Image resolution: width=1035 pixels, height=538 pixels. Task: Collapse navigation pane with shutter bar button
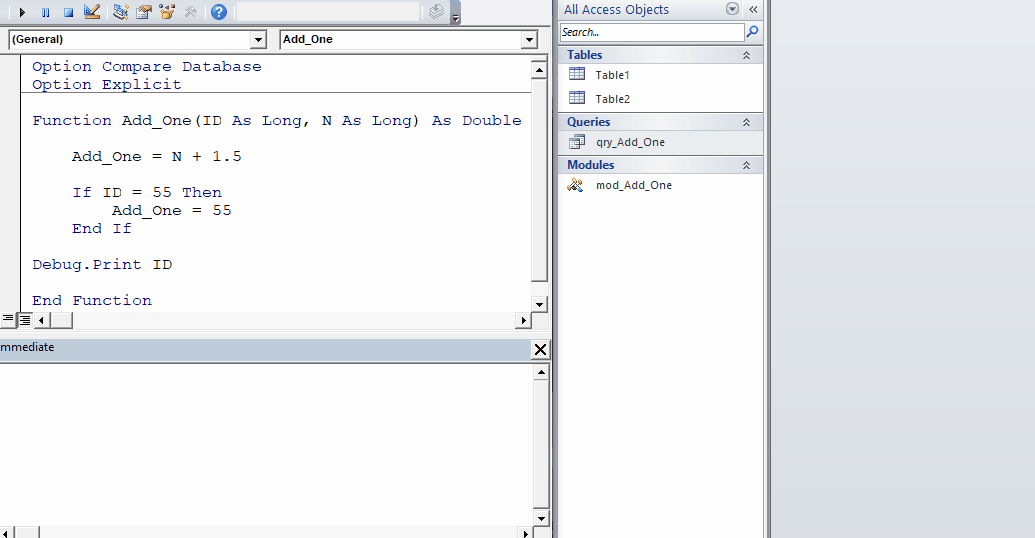[753, 9]
